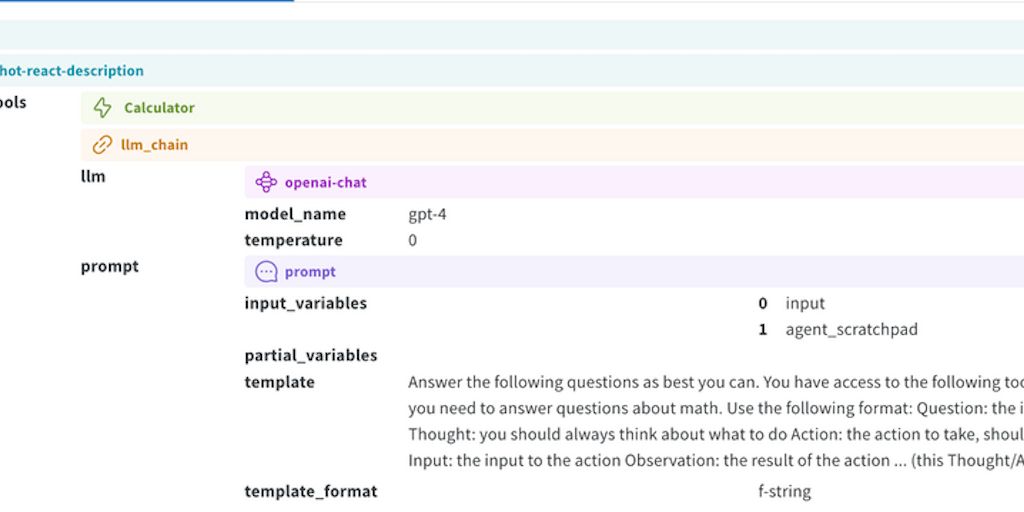
Task: Click the model_name key
Action: [295, 214]
